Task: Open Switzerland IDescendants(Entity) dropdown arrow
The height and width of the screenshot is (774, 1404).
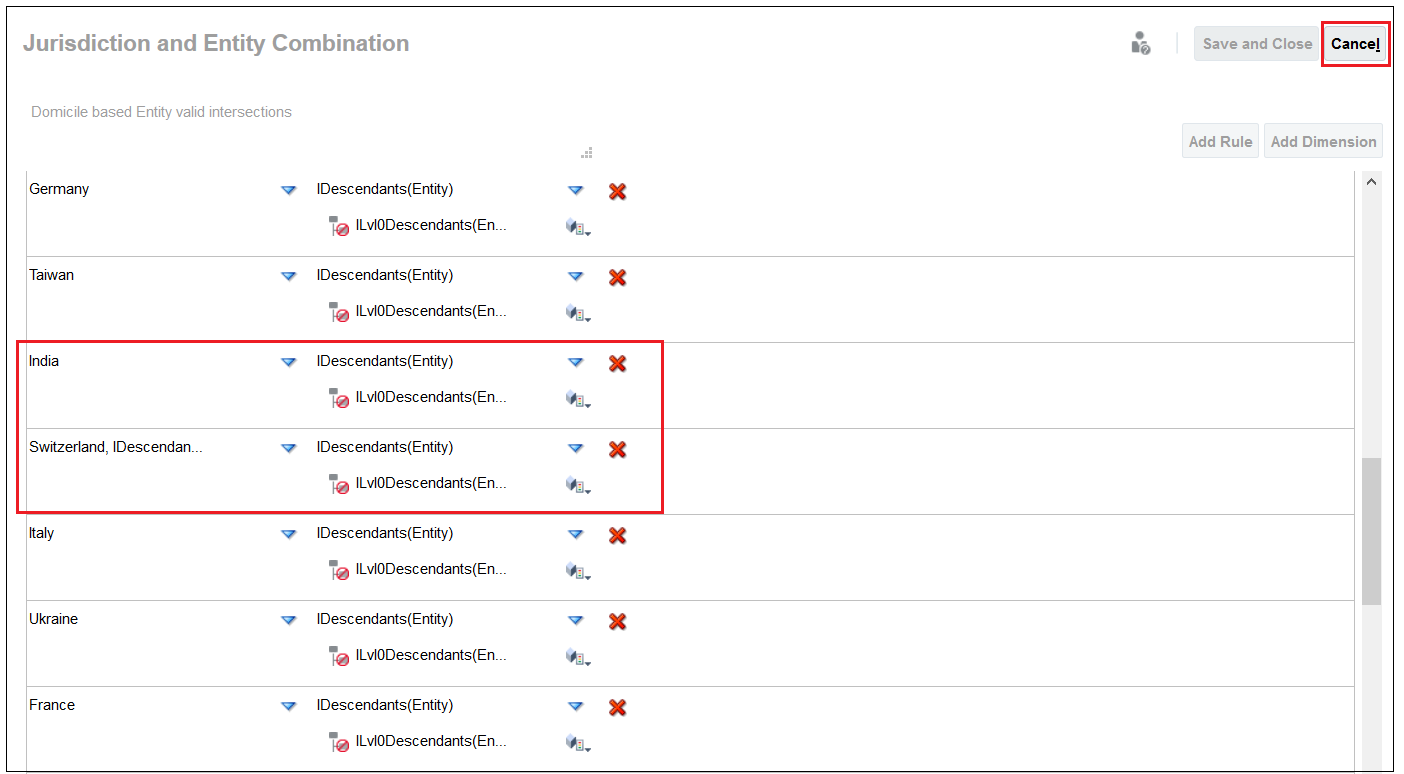Action: pyautogui.click(x=575, y=448)
